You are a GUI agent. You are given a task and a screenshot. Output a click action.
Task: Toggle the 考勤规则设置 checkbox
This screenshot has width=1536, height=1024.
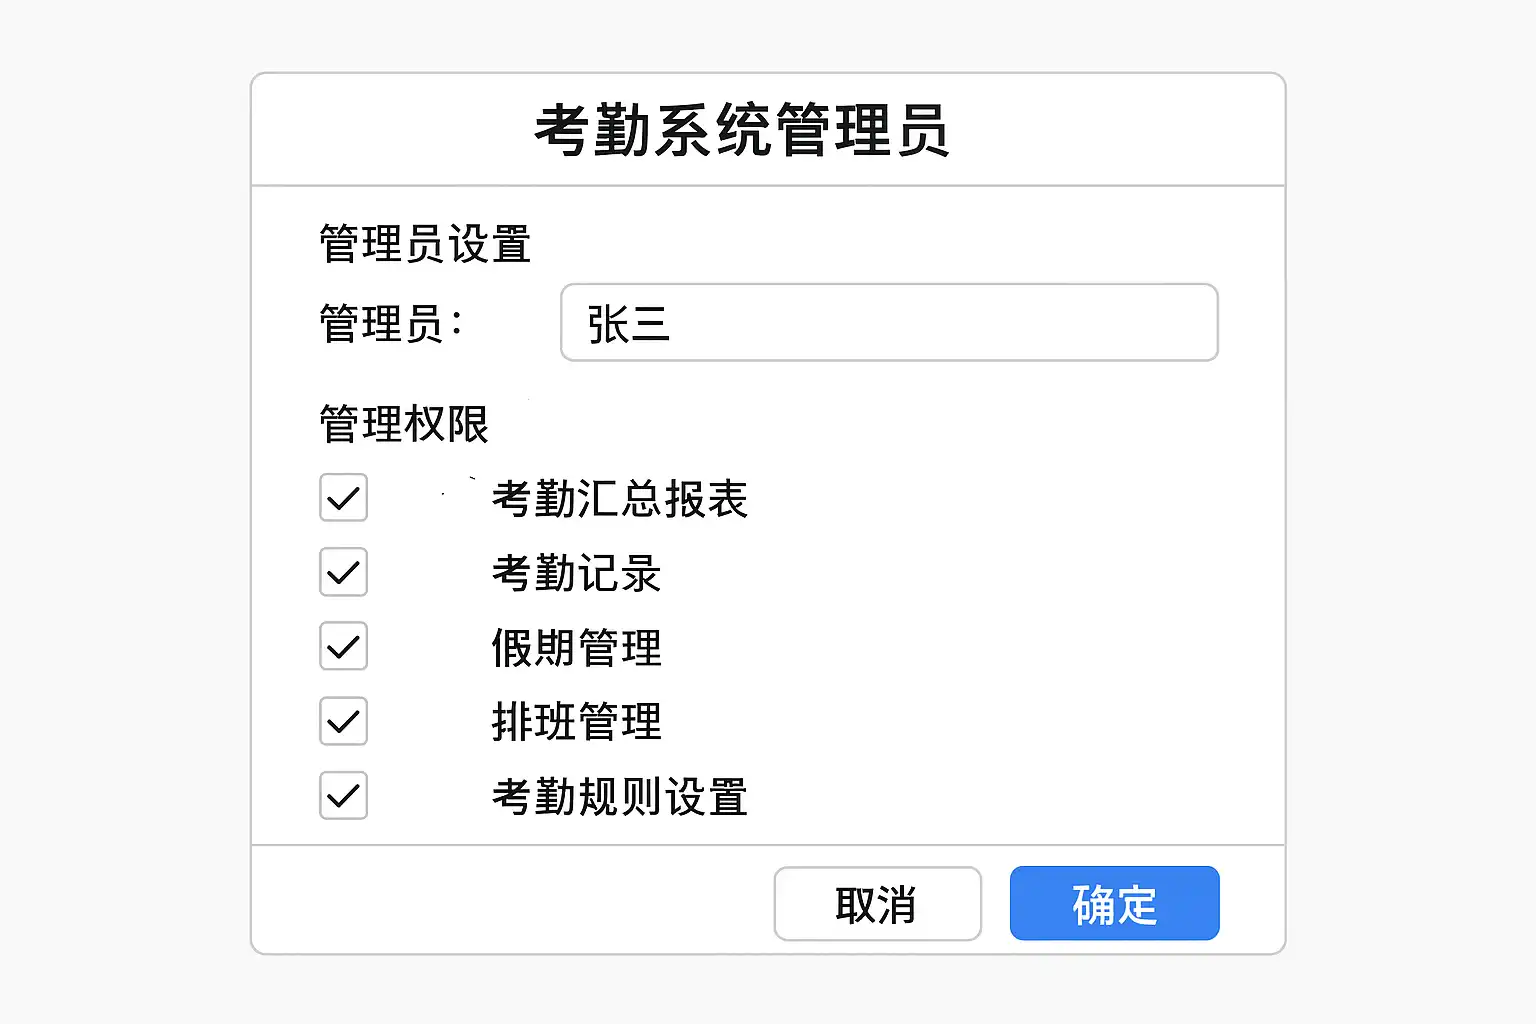point(343,796)
